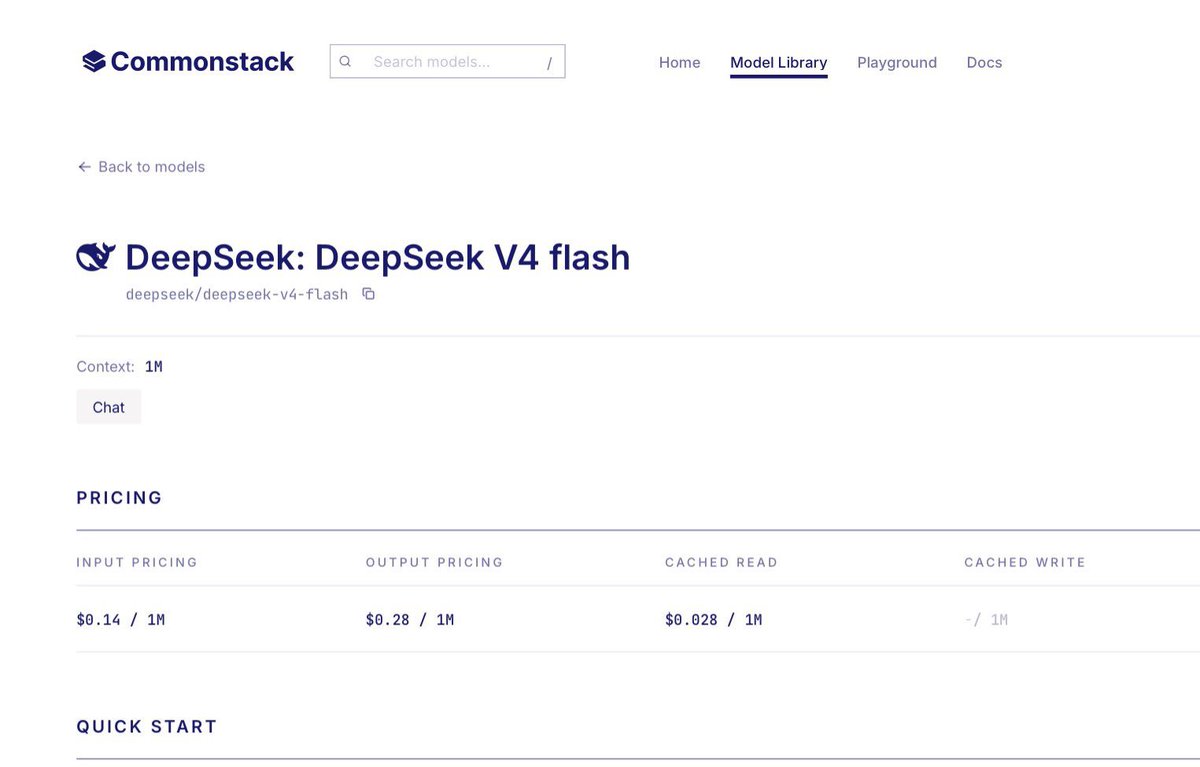The height and width of the screenshot is (767, 1200).
Task: Click the -/ 1M cached write value
Action: click(986, 620)
